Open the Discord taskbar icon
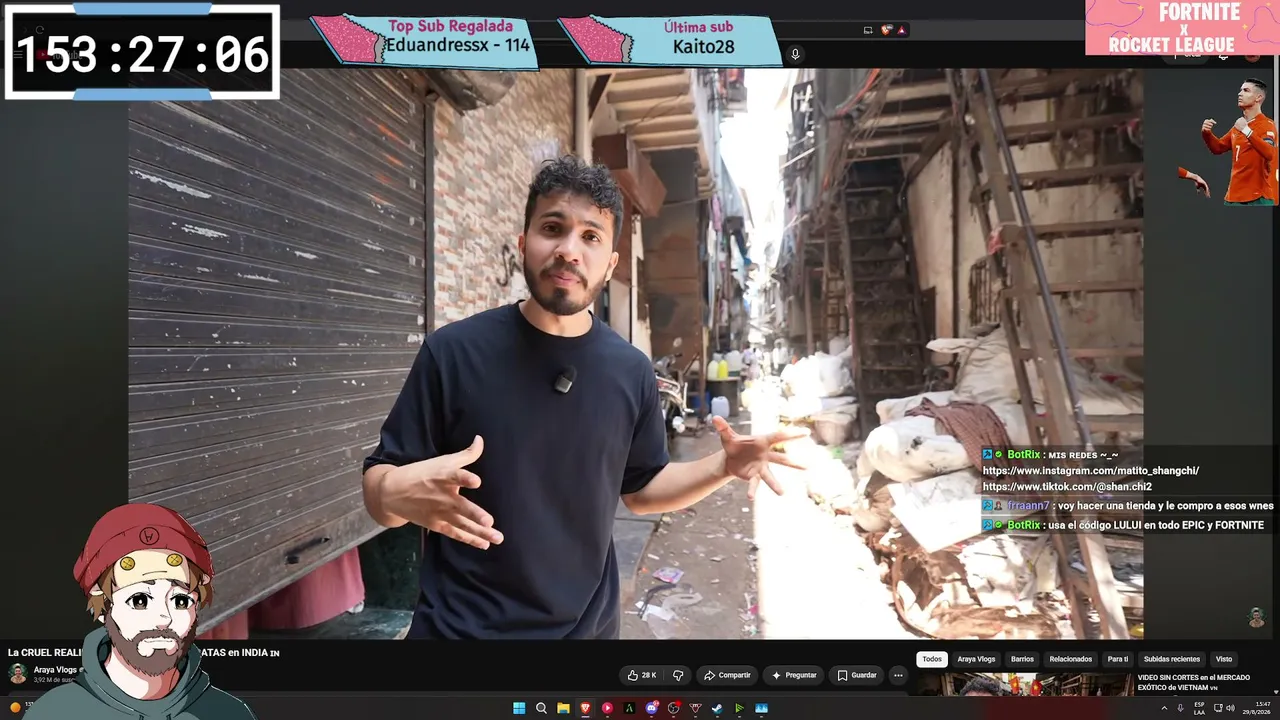This screenshot has height=720, width=1280. [651, 708]
